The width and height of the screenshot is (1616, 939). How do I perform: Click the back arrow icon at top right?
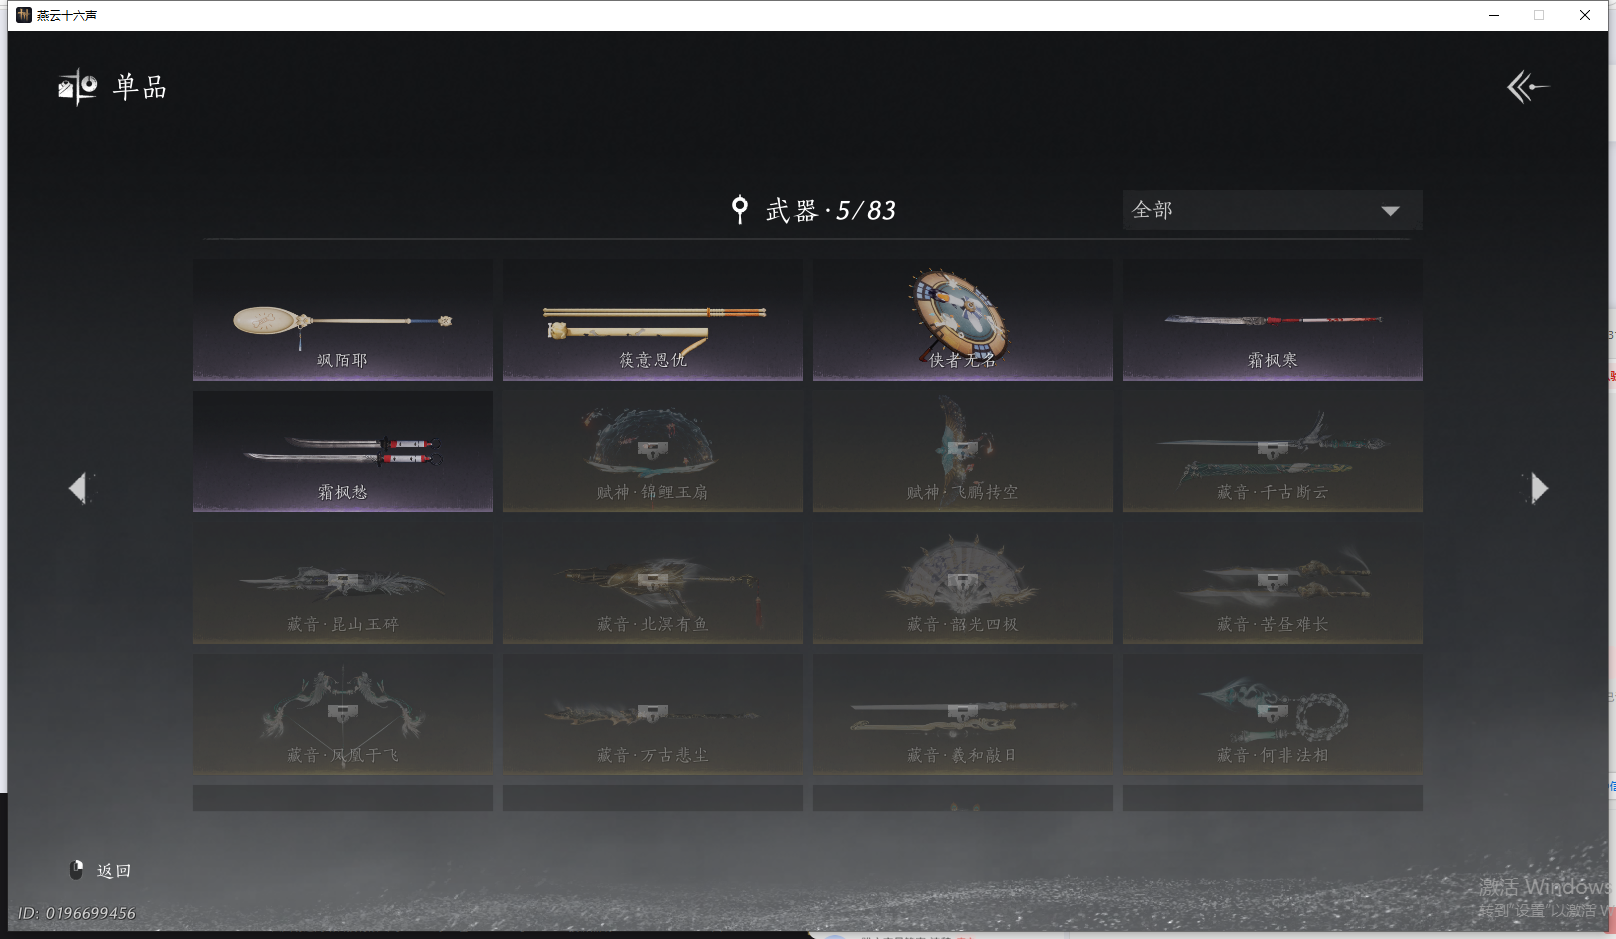pos(1528,87)
